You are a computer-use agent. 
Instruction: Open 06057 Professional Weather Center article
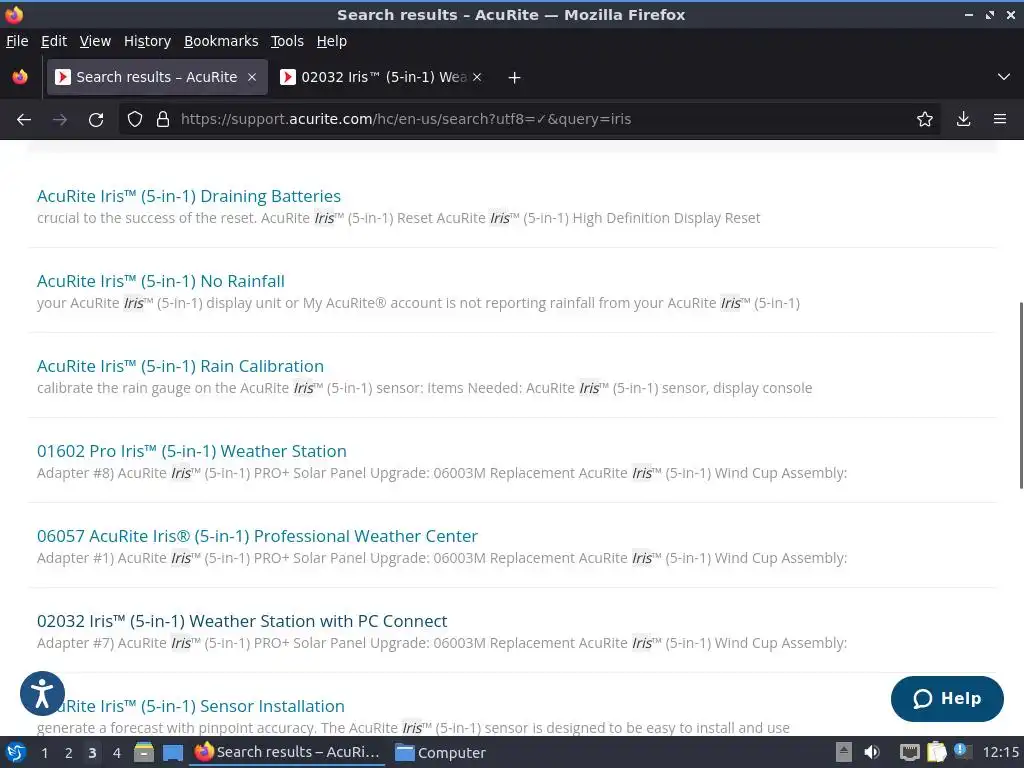[x=257, y=536]
